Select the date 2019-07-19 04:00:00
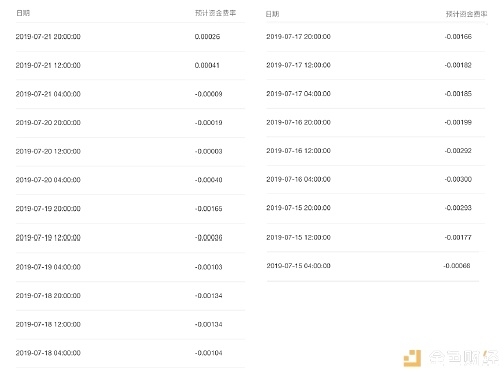This screenshot has width=504, height=372. (48, 267)
